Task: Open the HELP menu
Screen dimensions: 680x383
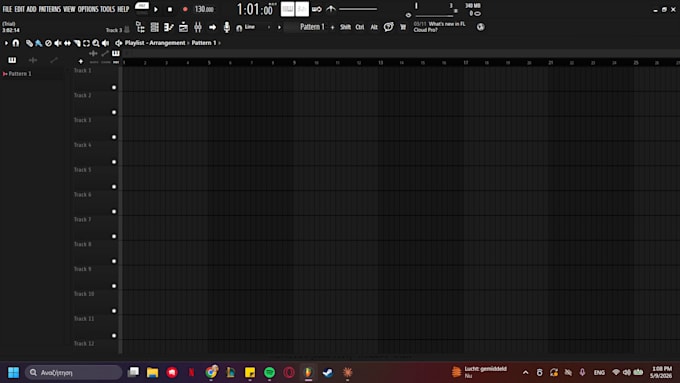Action: click(123, 9)
